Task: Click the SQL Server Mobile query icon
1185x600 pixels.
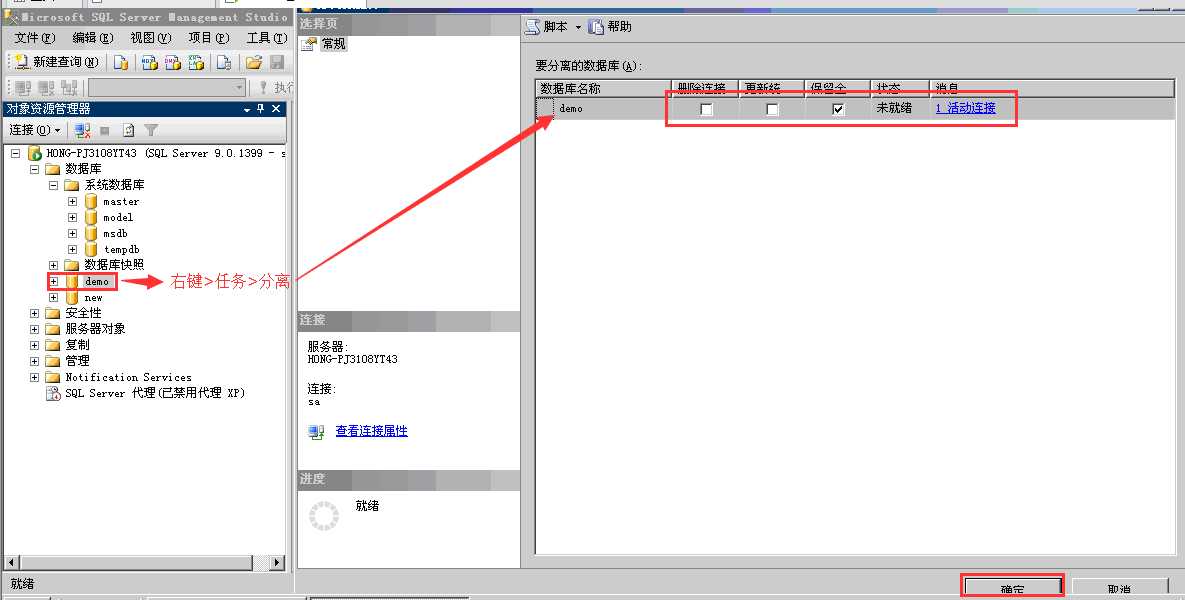Action: tap(224, 63)
